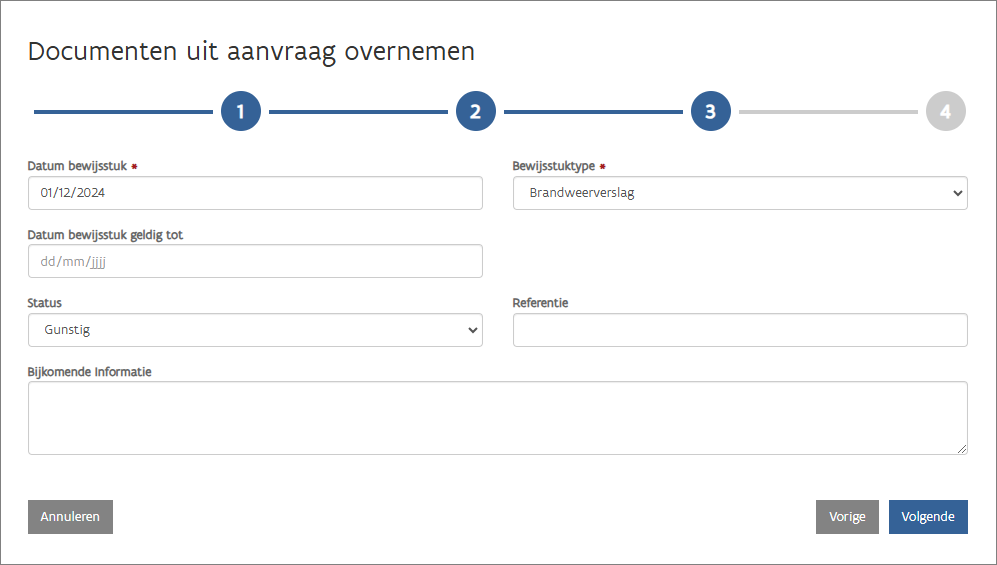The image size is (997, 565).
Task: Open the Bewijsstuktype dropdown showing Brandweerverslag
Action: (739, 193)
